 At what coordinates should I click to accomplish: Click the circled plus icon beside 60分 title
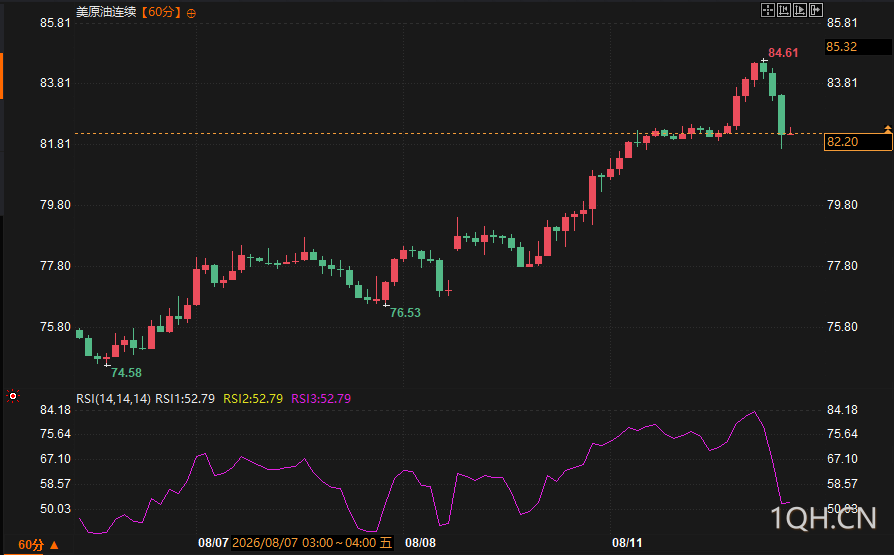(x=192, y=13)
